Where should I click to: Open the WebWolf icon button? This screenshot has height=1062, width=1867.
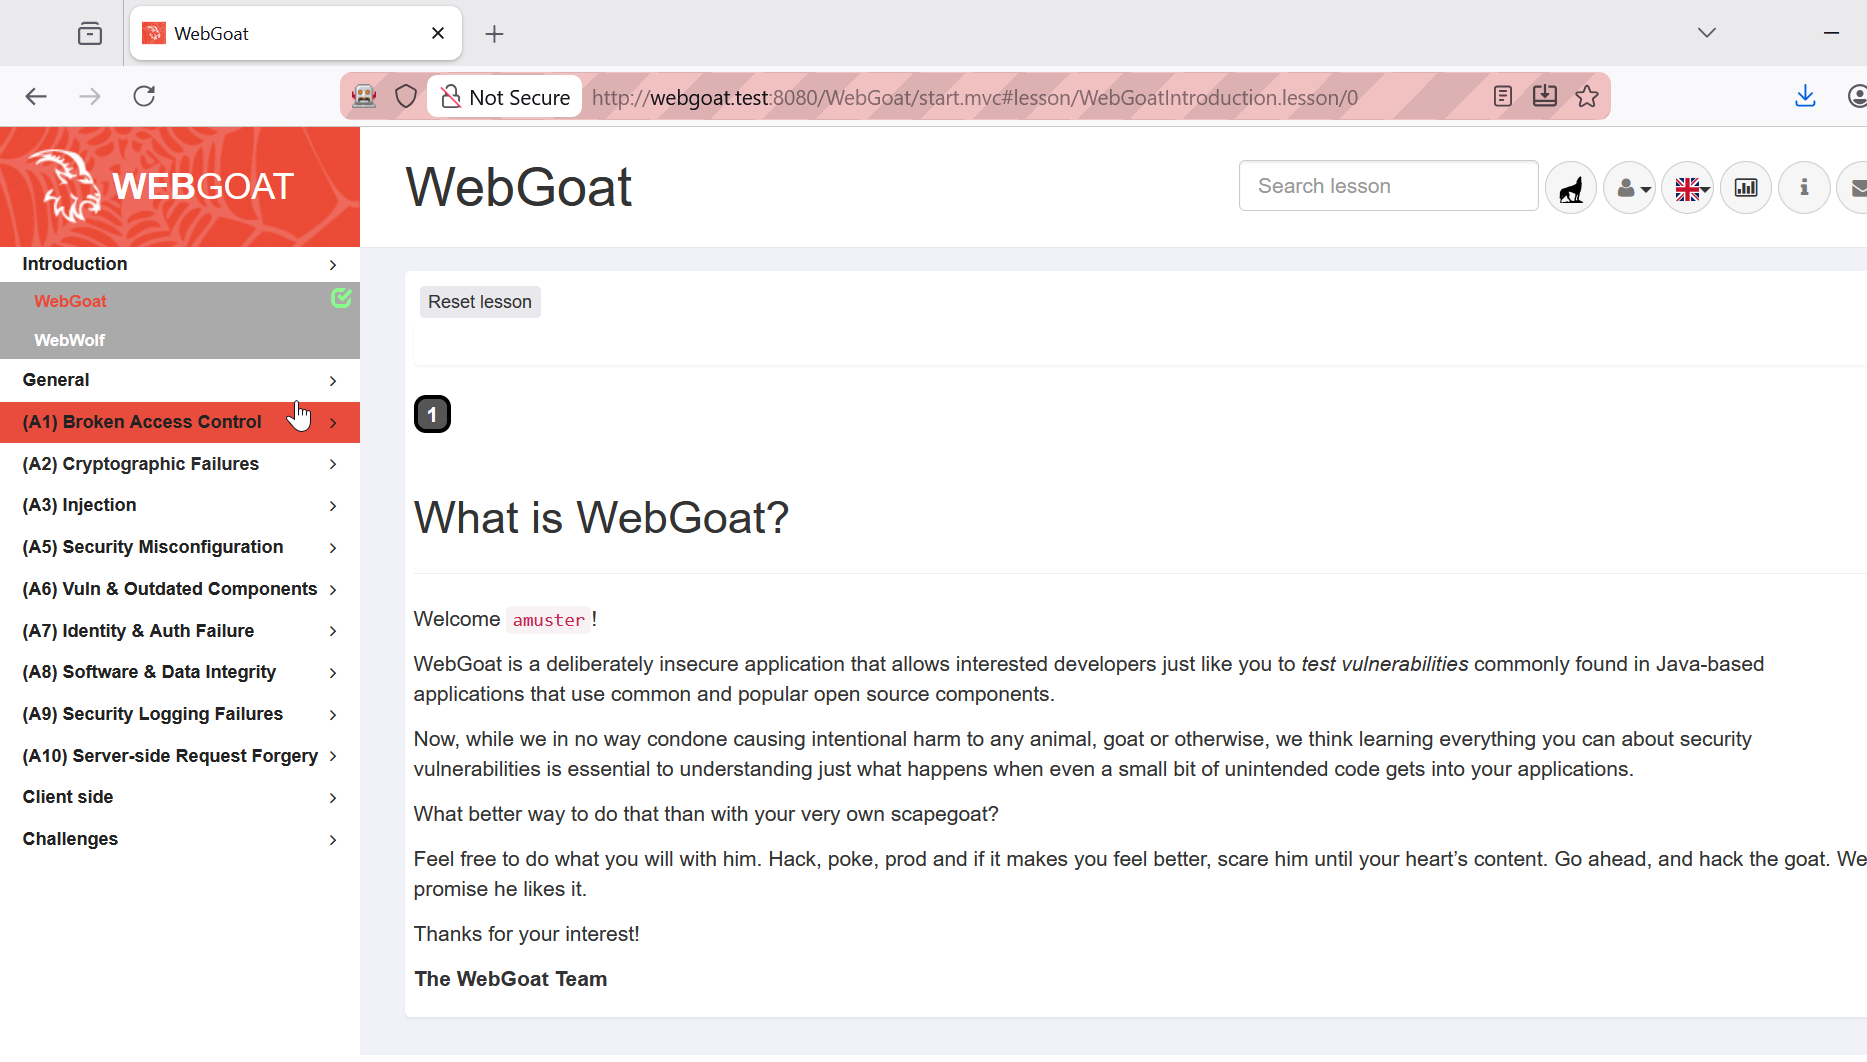pos(1571,187)
